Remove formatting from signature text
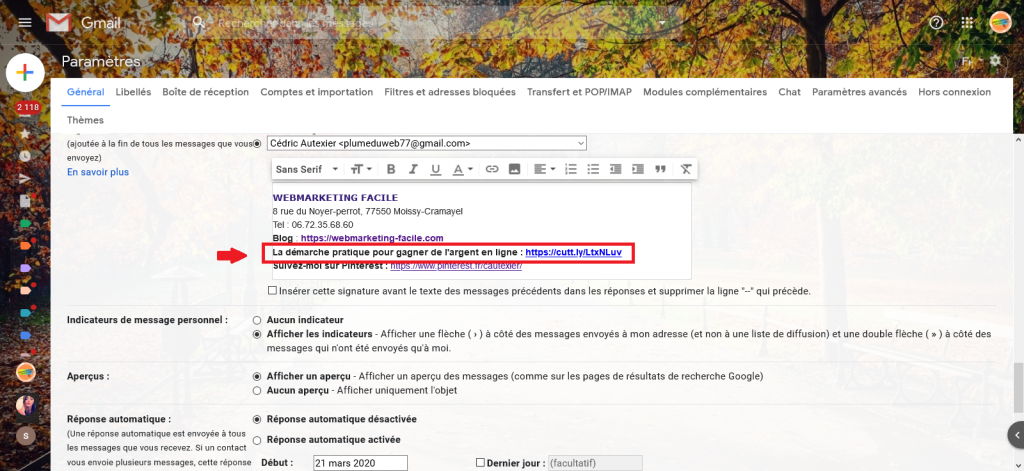The width and height of the screenshot is (1024, 471). click(686, 169)
